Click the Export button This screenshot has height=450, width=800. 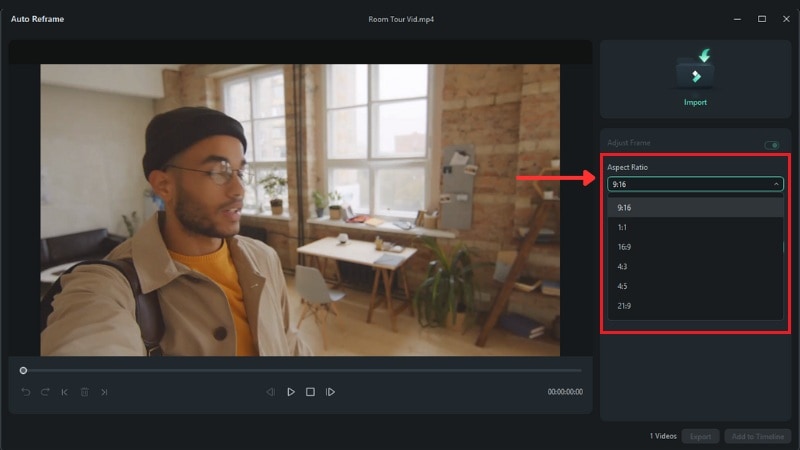coord(701,436)
